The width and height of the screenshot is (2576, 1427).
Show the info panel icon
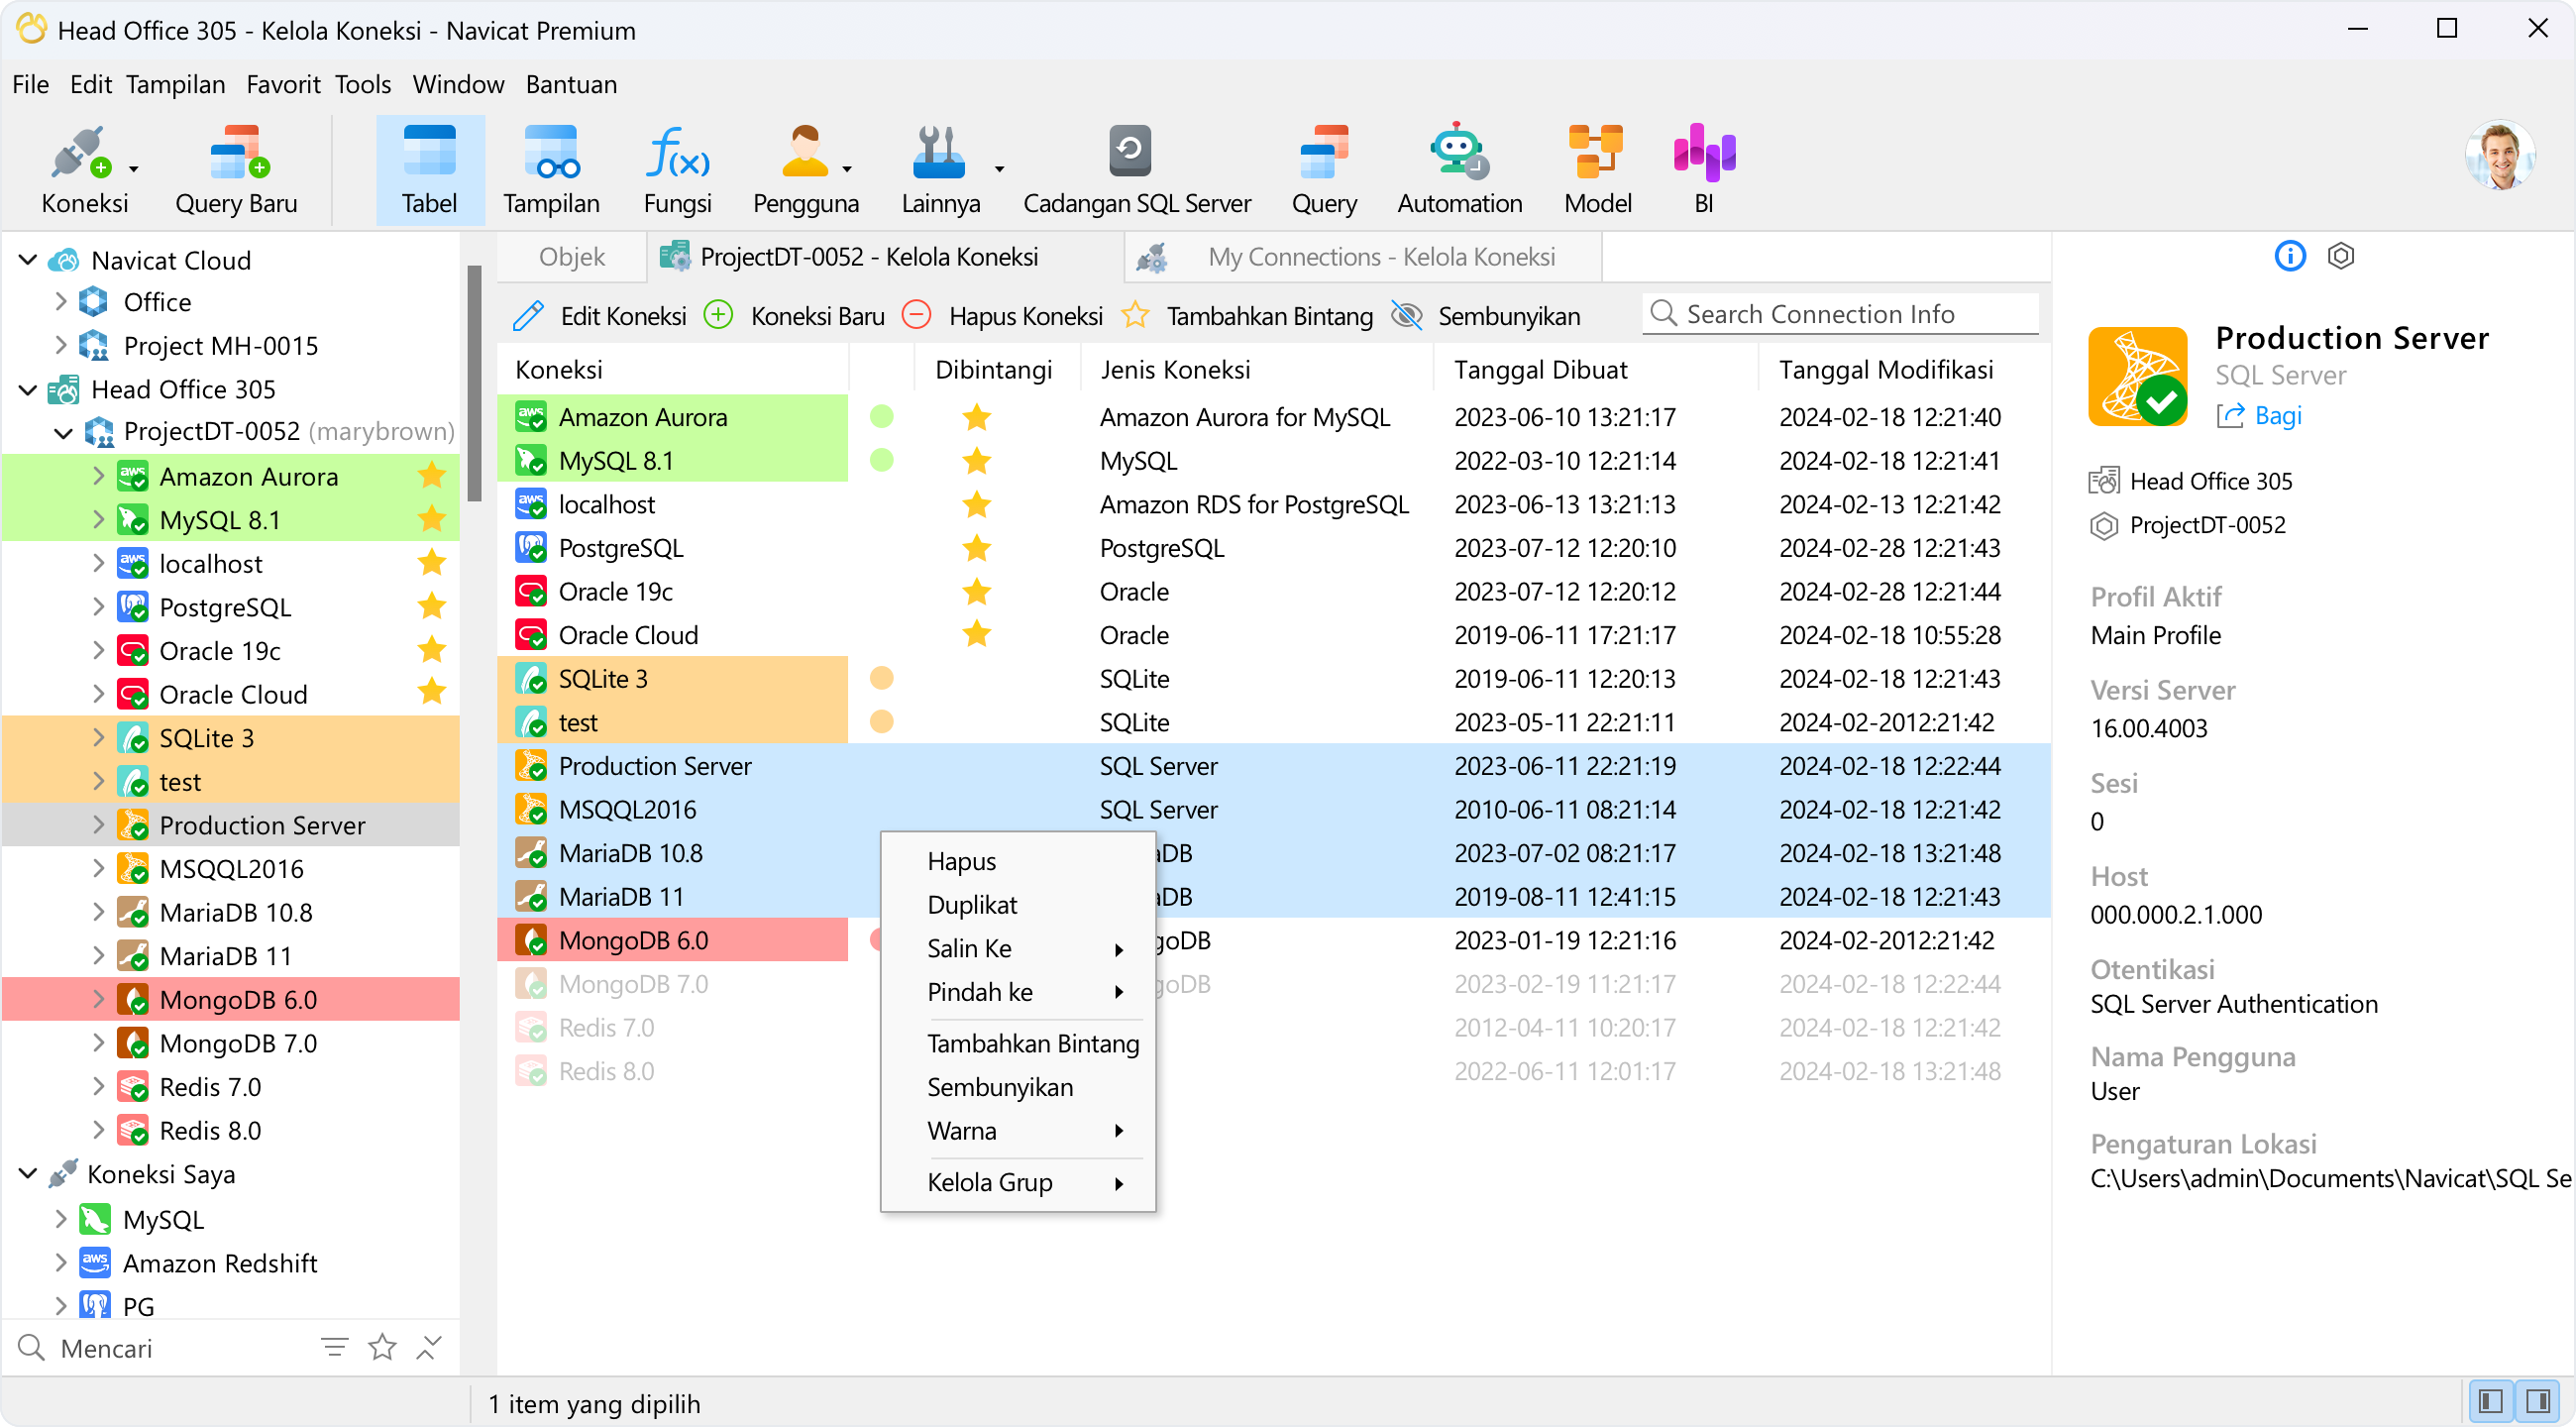2290,256
